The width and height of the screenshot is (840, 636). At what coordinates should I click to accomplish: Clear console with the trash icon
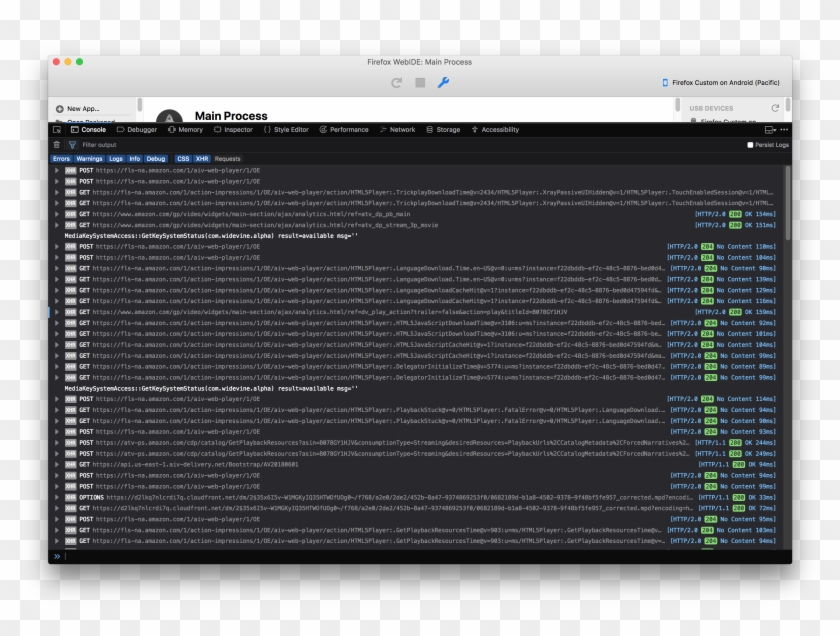[57, 145]
